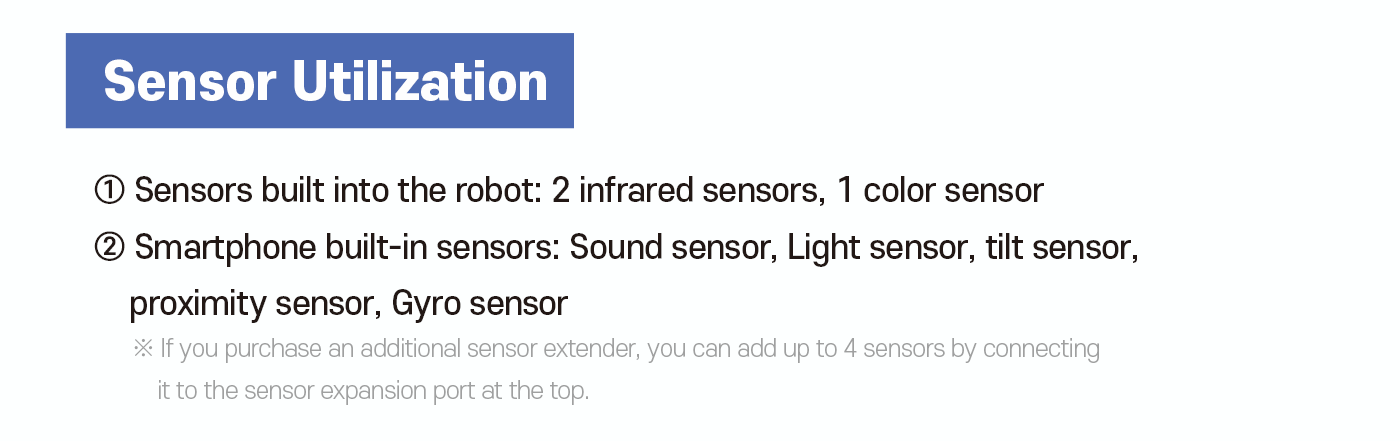
Task: Click the "1 color sensor" text
Action: click(x=940, y=190)
